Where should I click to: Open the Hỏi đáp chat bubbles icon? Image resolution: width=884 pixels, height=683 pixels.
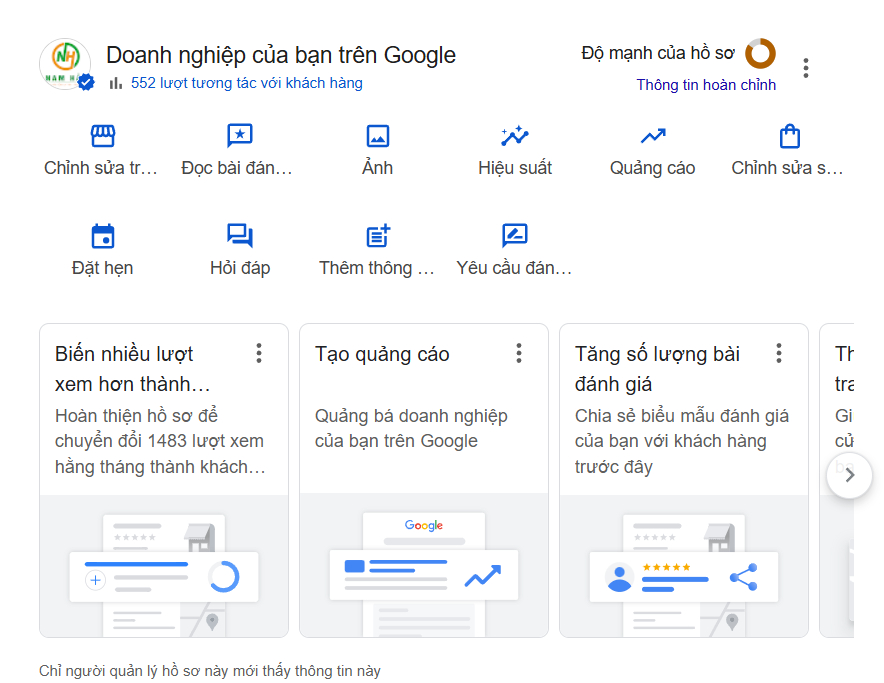pyautogui.click(x=240, y=236)
